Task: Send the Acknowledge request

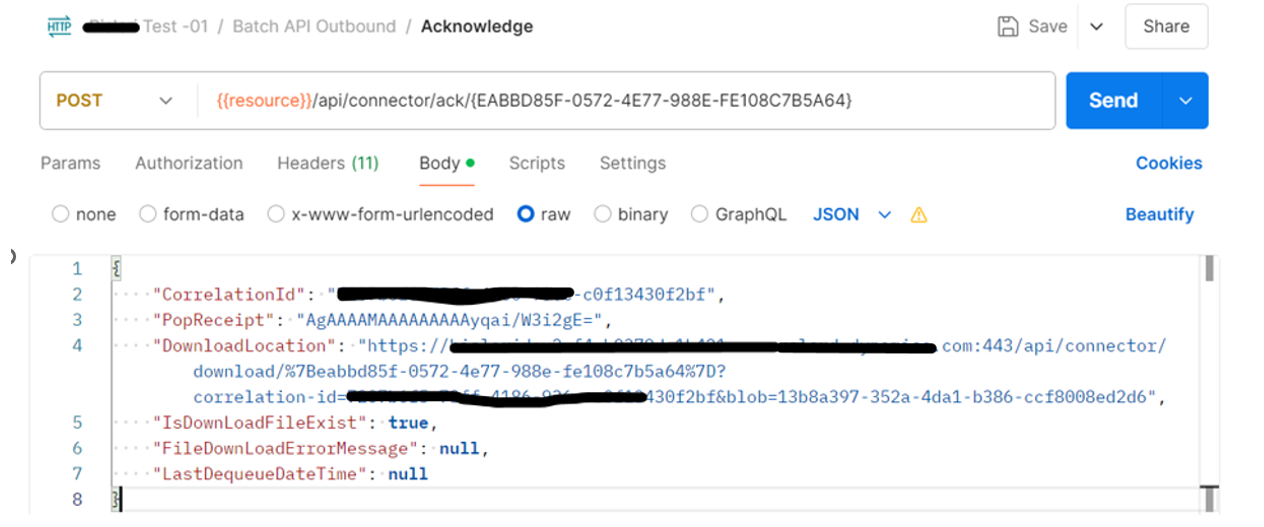Action: 1114,101
